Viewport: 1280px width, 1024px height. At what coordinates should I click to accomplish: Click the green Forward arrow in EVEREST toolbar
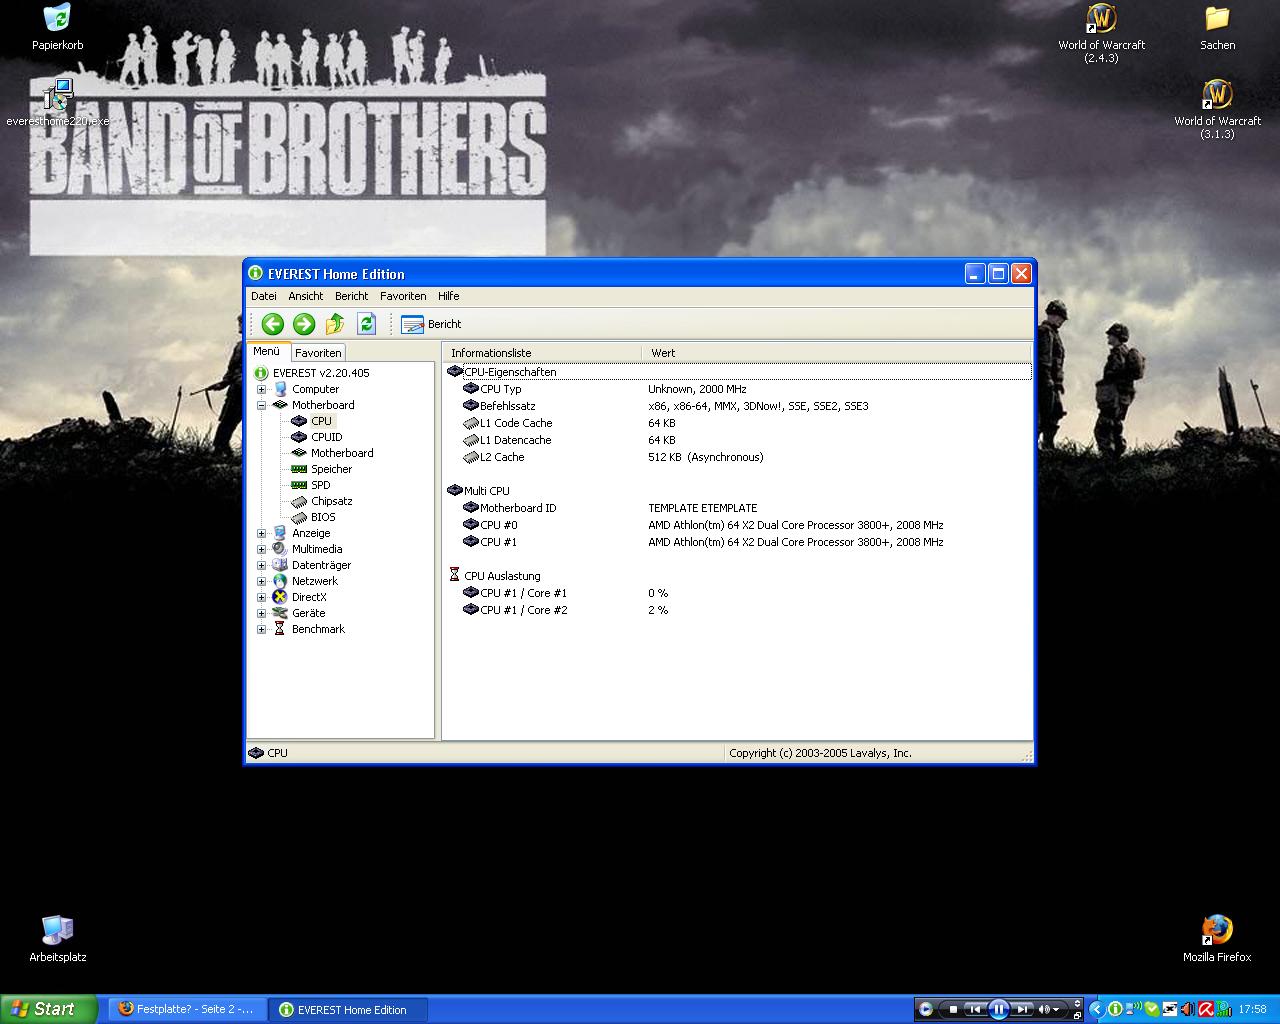pos(304,324)
